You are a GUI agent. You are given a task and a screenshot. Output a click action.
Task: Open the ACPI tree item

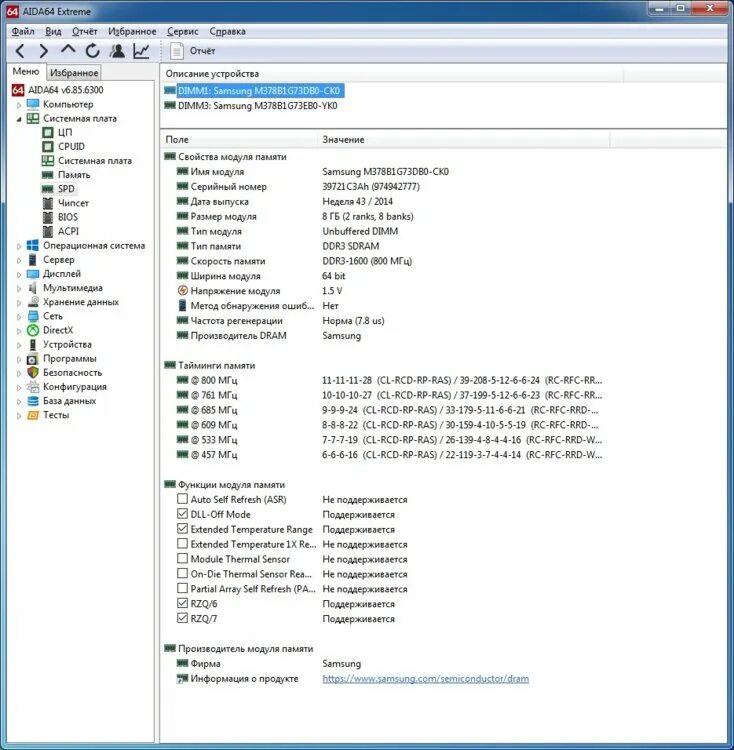[x=68, y=231]
